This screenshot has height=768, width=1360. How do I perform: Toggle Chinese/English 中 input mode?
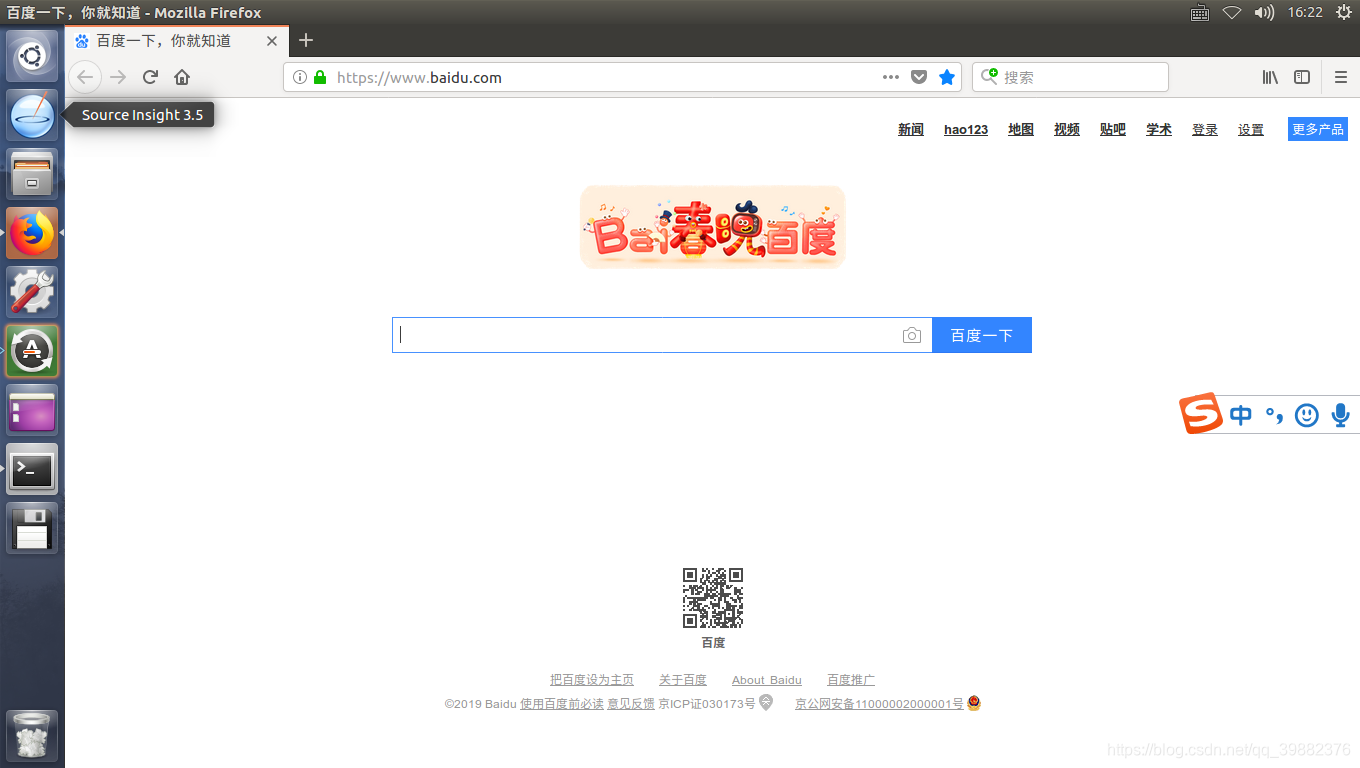click(x=1241, y=415)
